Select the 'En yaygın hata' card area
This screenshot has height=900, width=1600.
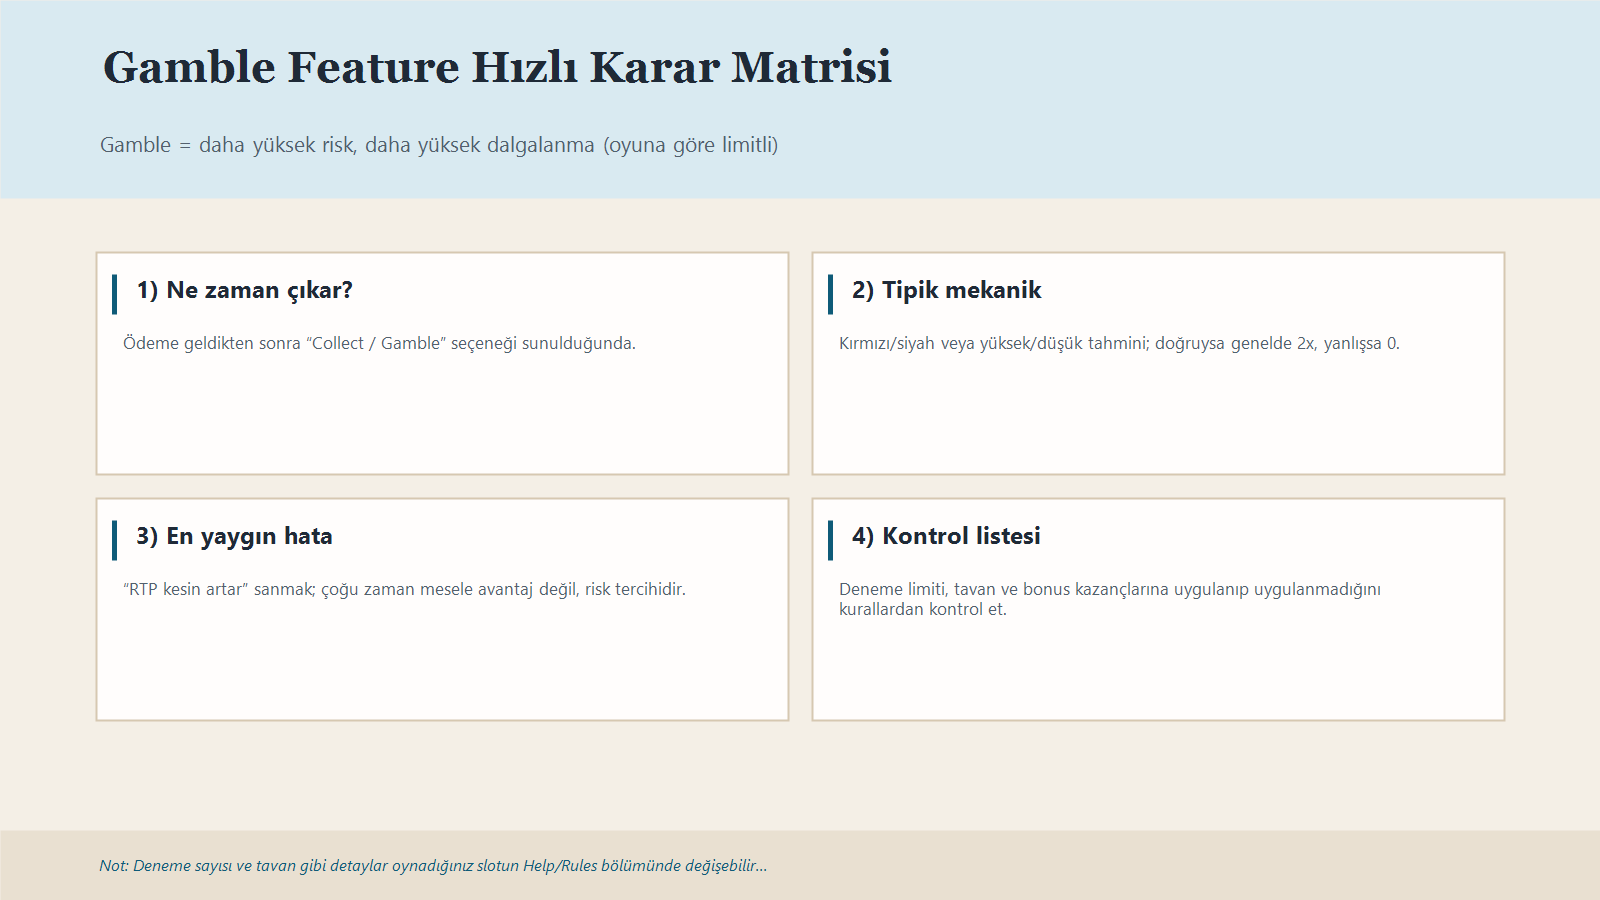[442, 660]
